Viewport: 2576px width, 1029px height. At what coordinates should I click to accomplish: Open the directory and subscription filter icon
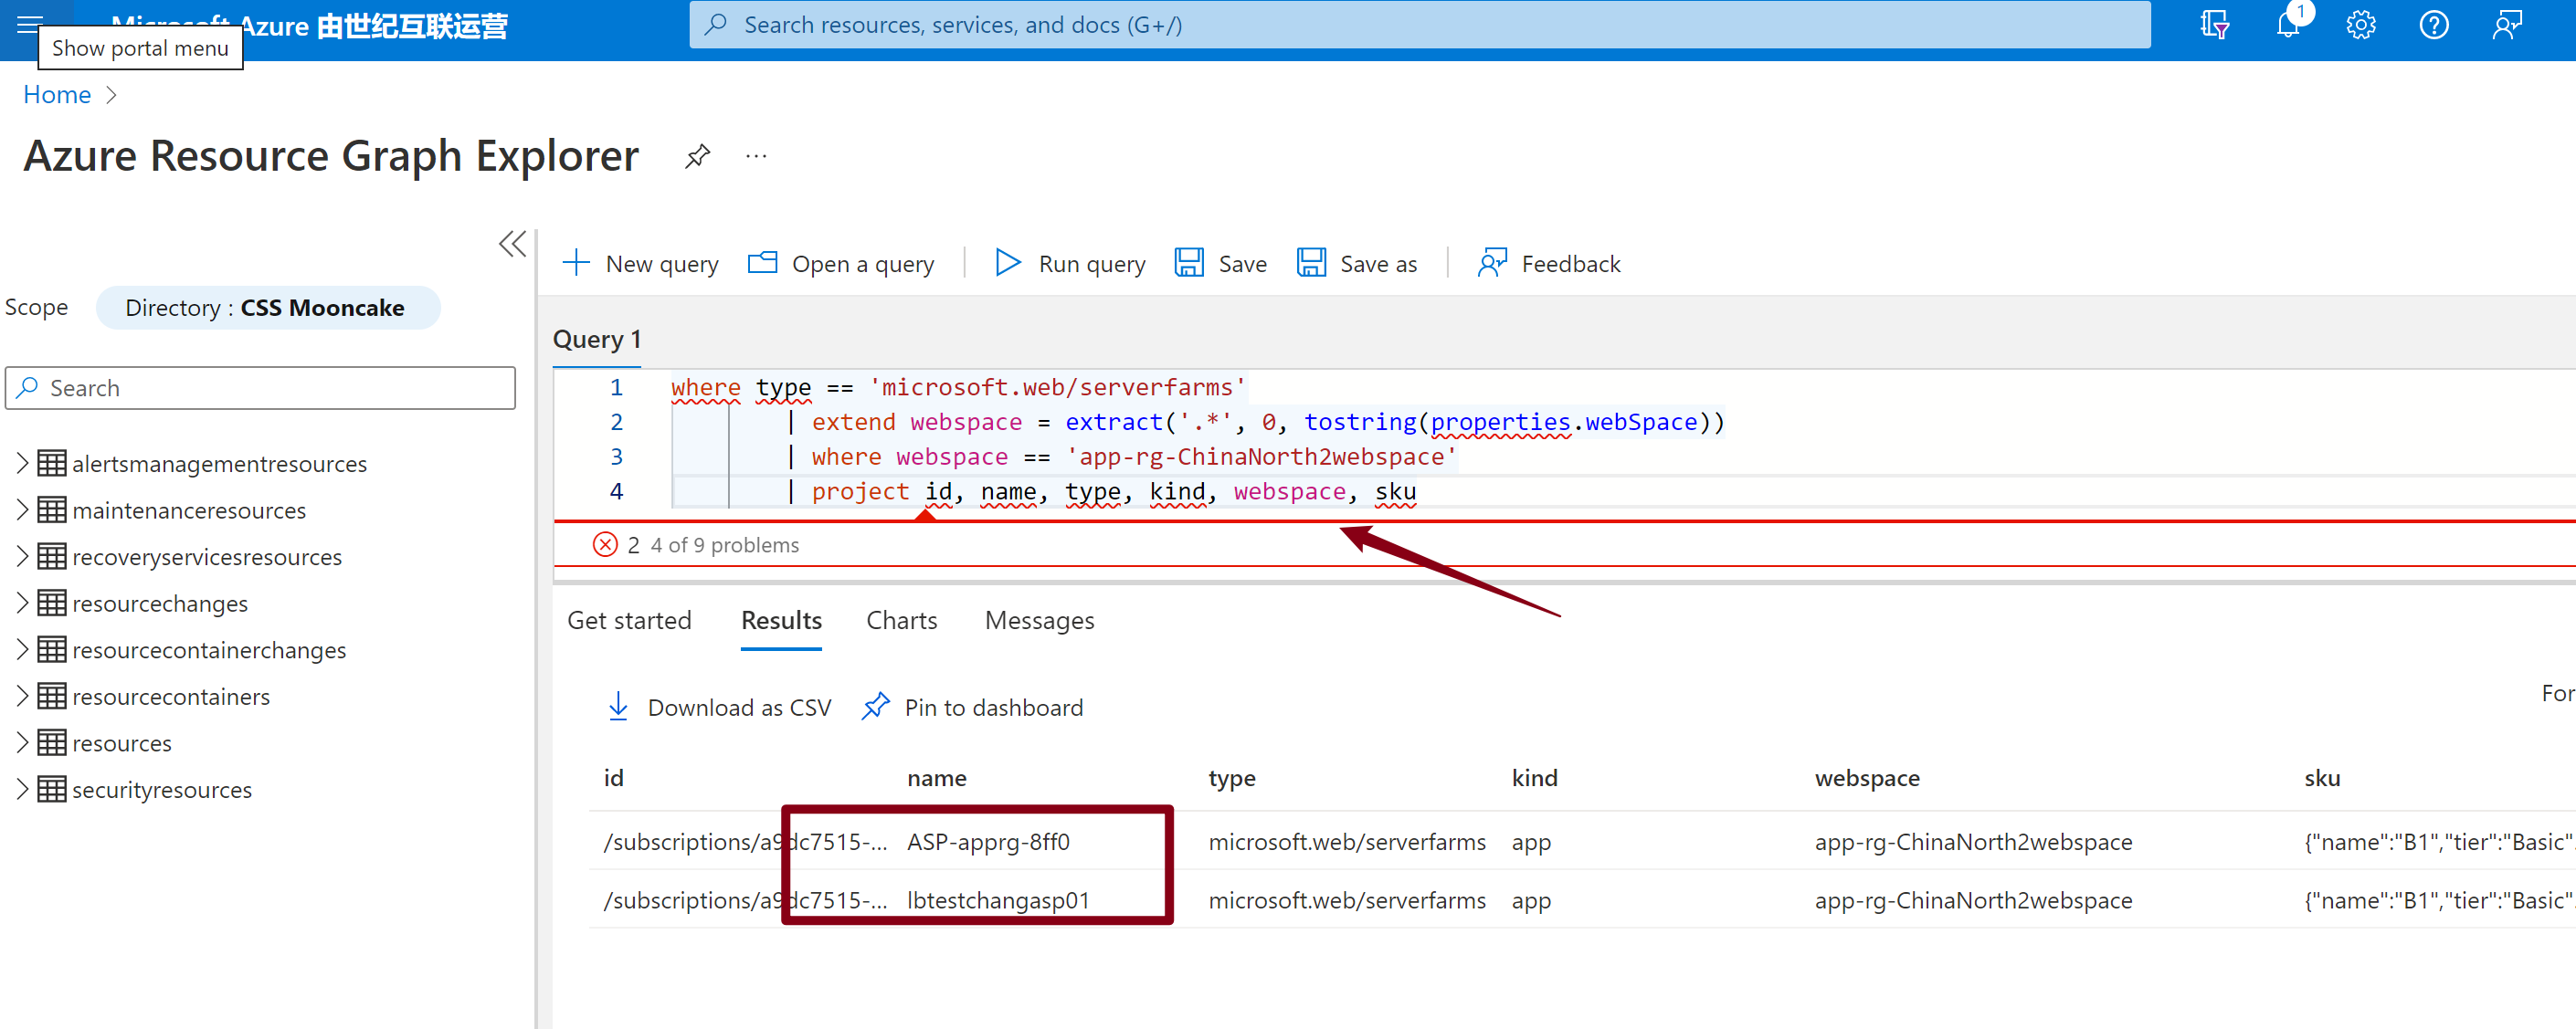pyautogui.click(x=2214, y=24)
